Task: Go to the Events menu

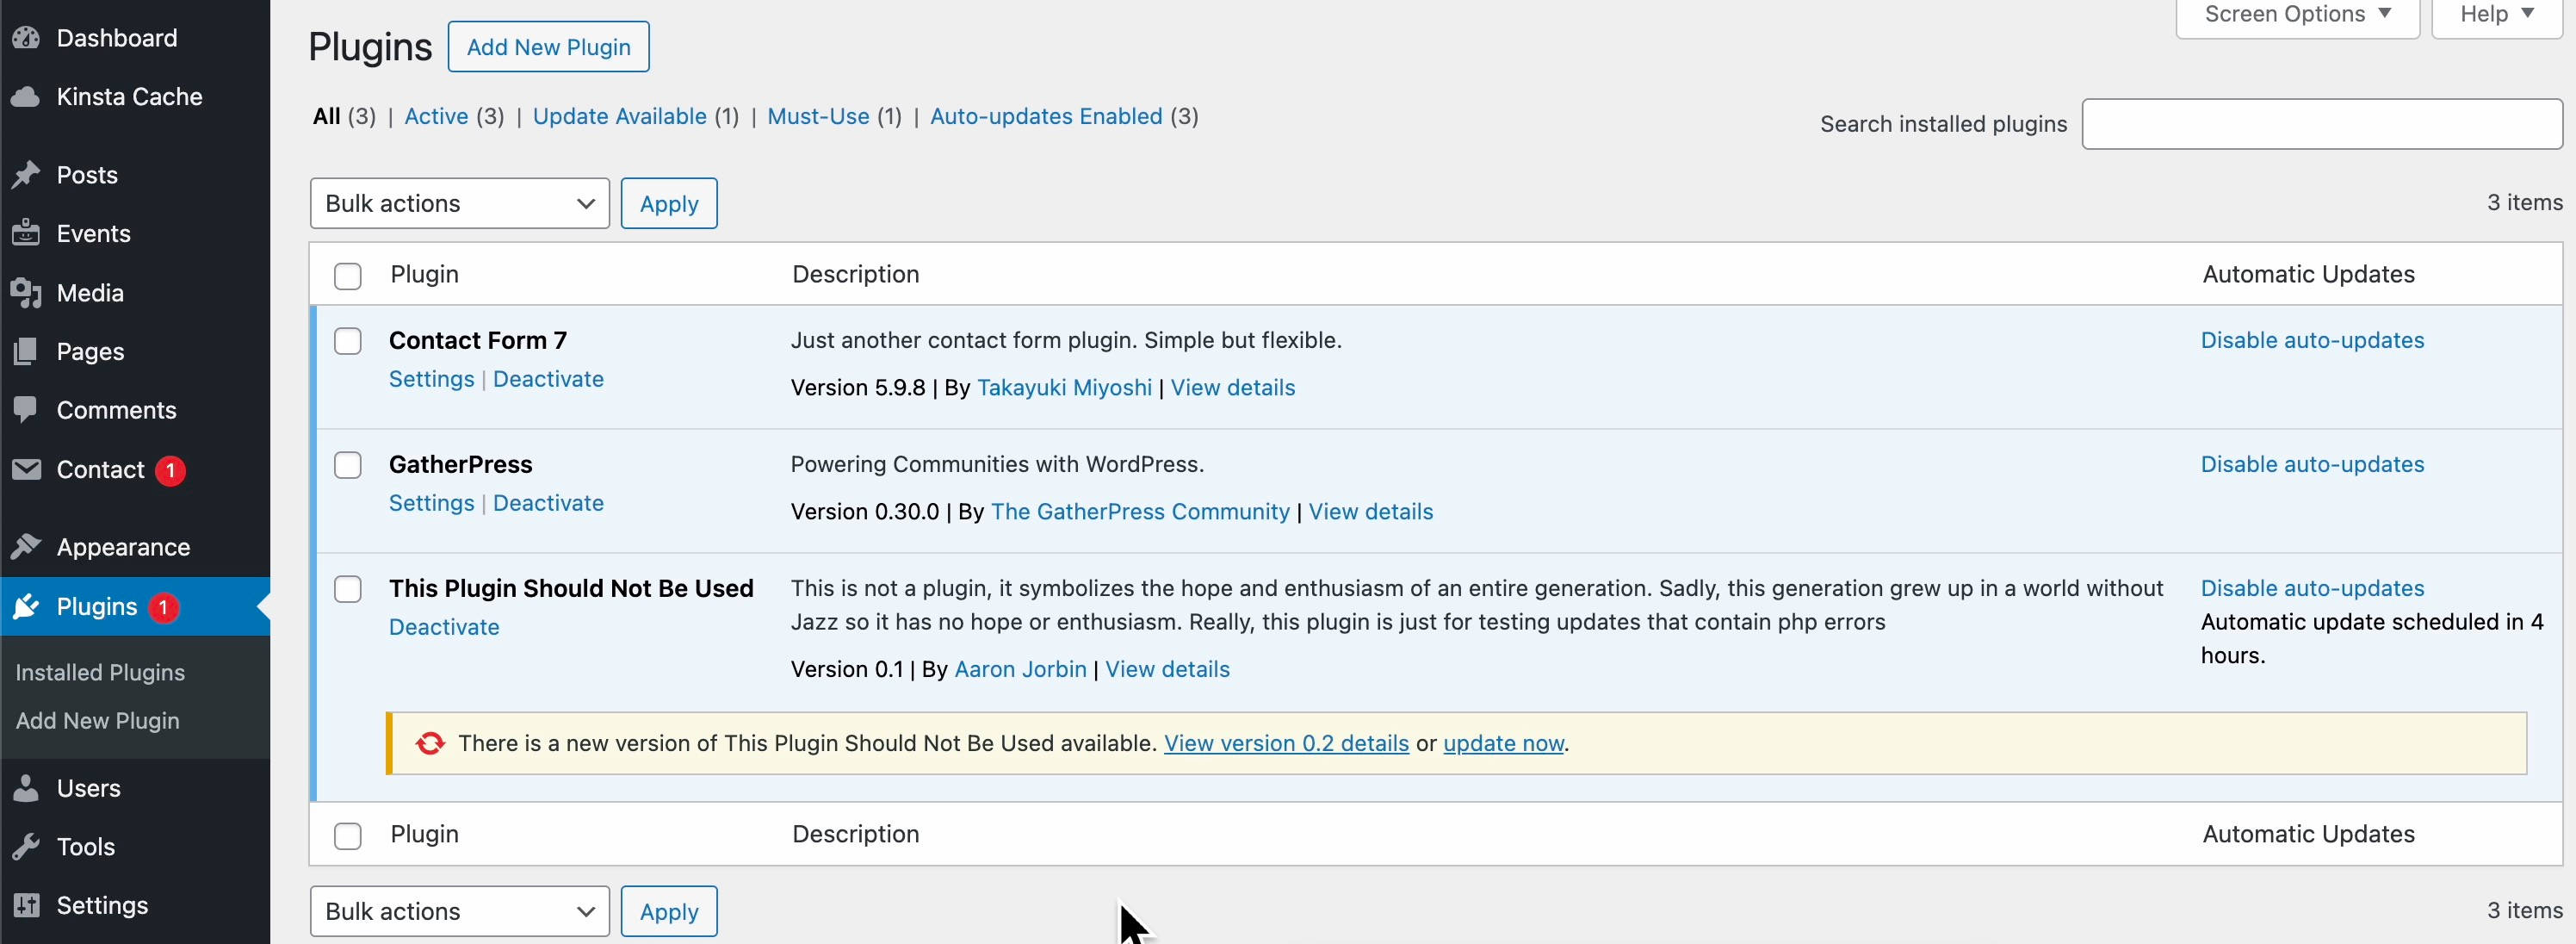Action: click(x=93, y=233)
